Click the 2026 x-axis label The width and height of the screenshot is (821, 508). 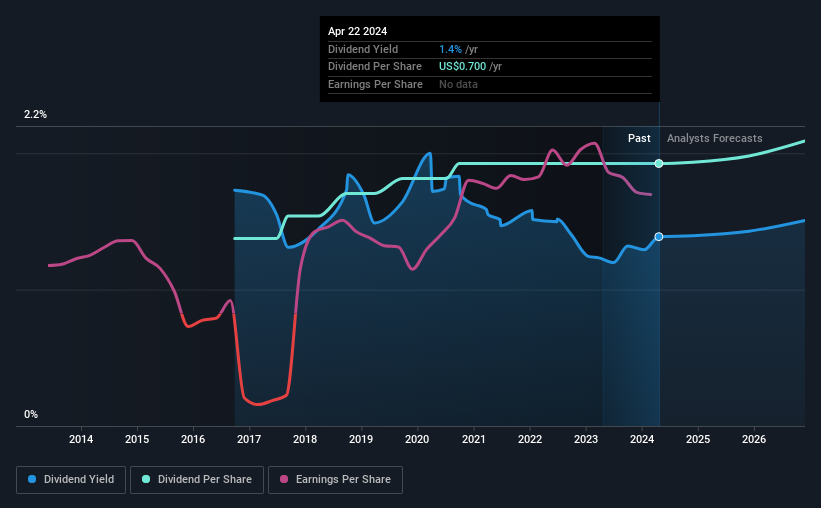(x=754, y=439)
